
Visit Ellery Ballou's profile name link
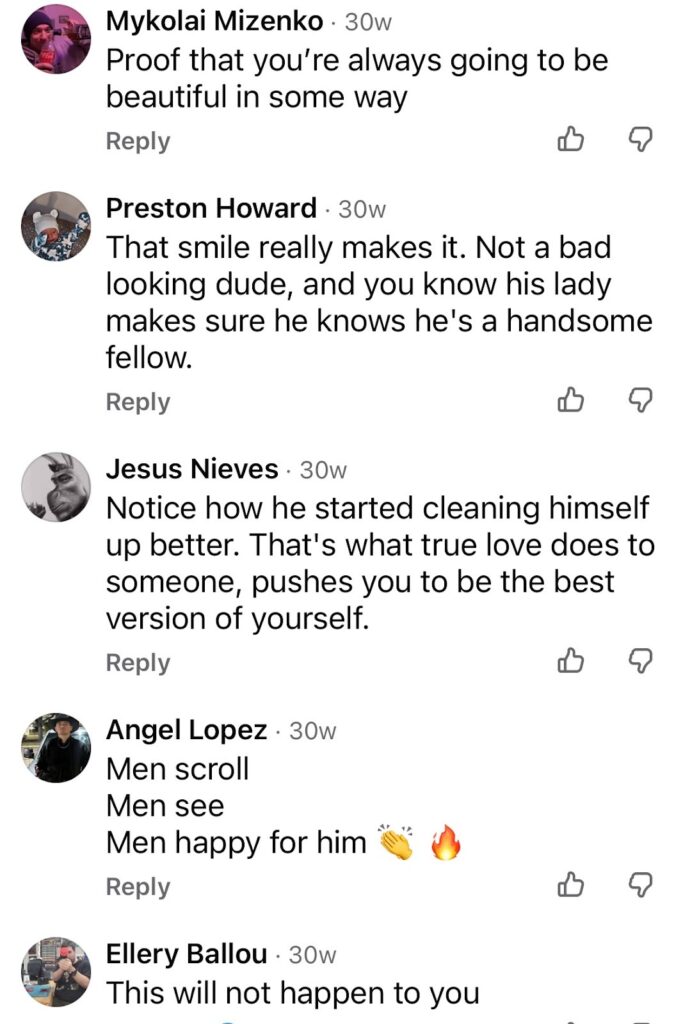coord(187,955)
